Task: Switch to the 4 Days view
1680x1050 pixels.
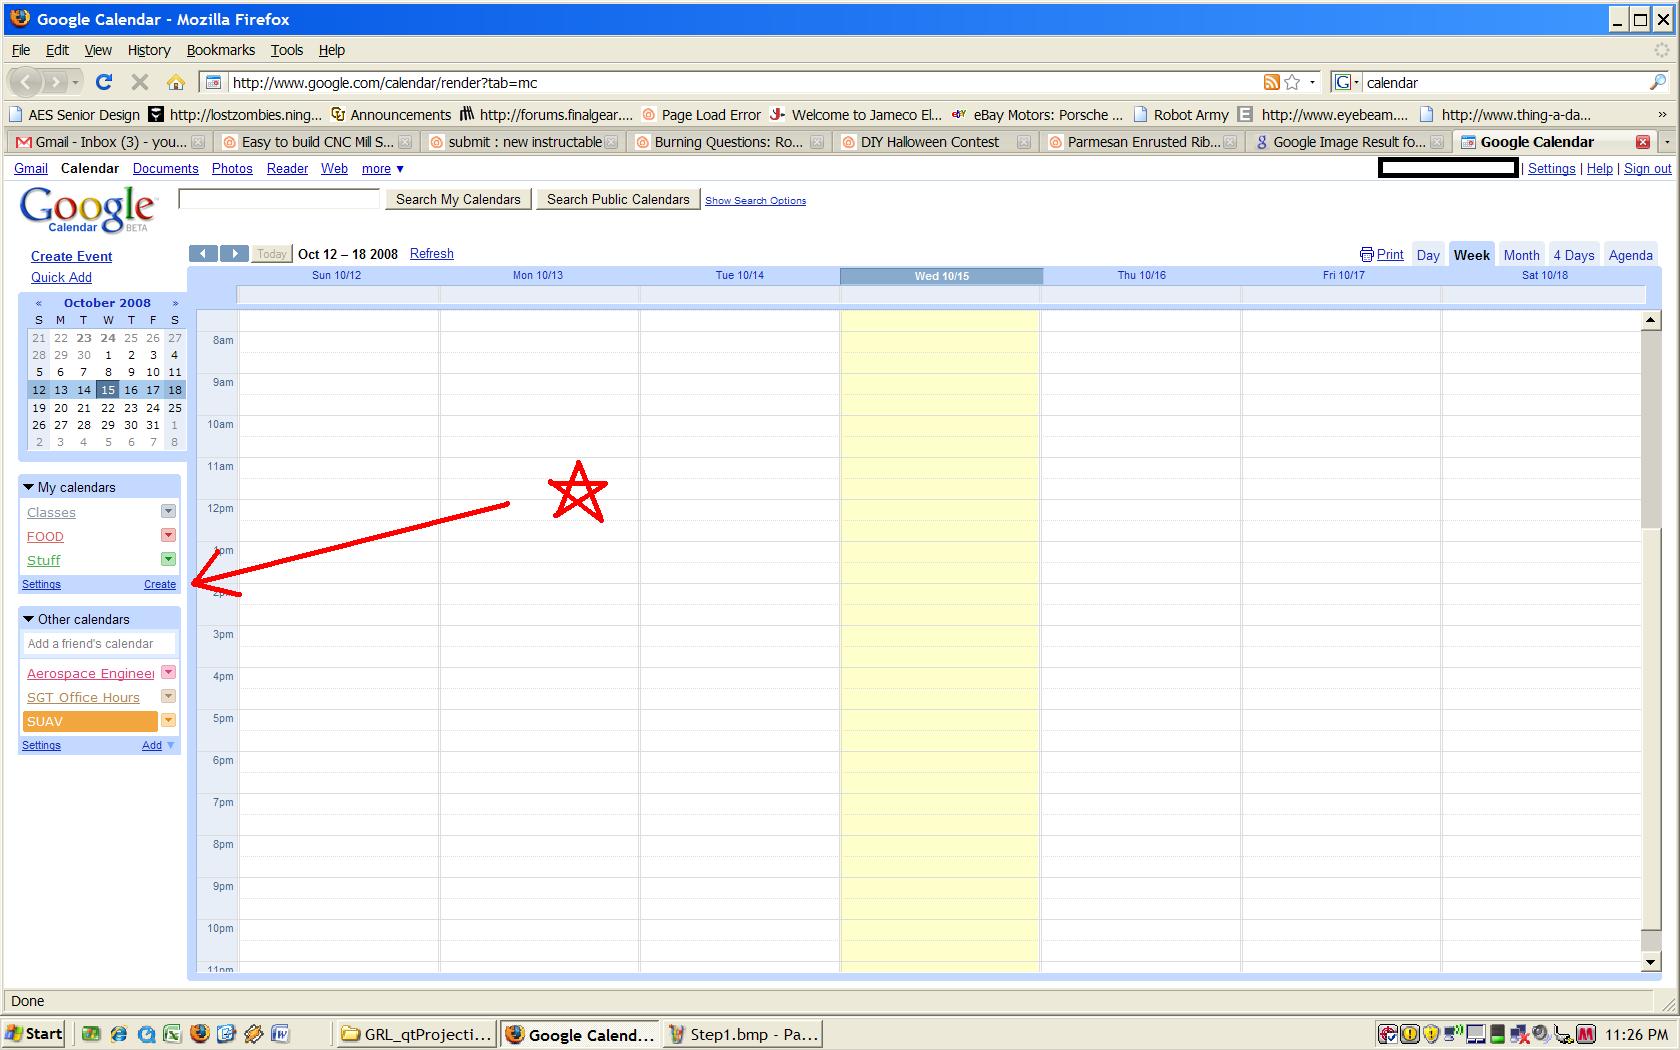Action: 1573,255
